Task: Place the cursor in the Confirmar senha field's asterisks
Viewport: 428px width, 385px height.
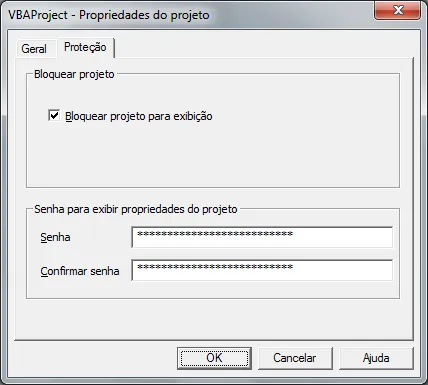Action: (x=215, y=267)
